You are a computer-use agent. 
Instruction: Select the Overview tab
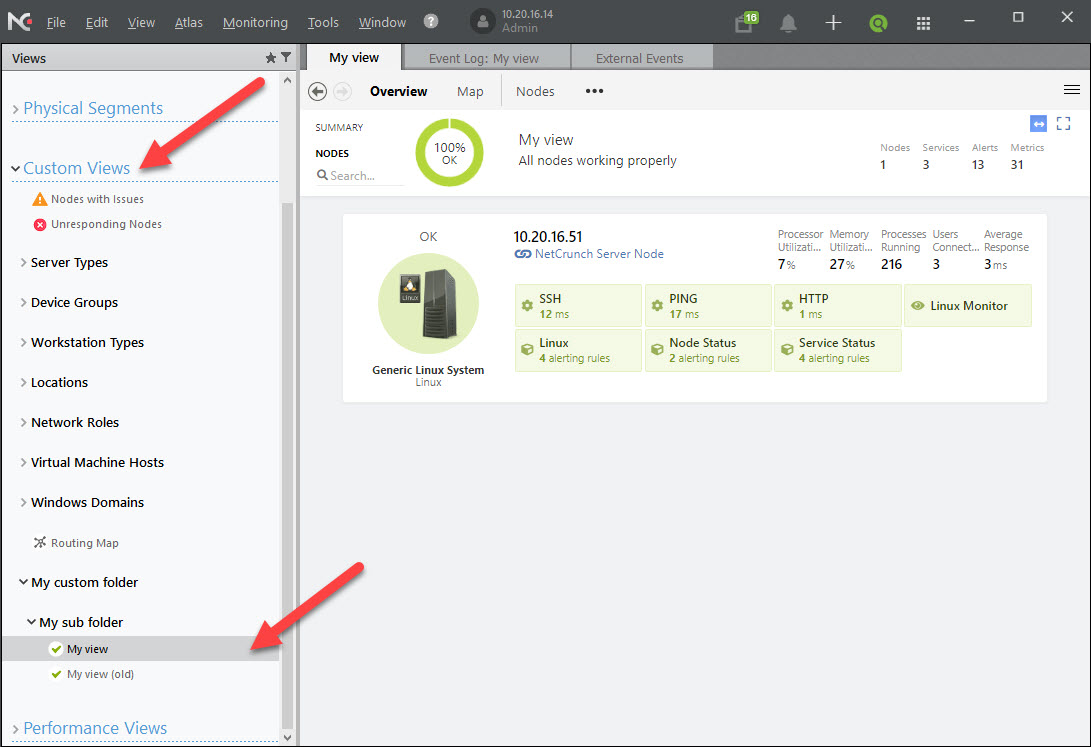(x=399, y=91)
